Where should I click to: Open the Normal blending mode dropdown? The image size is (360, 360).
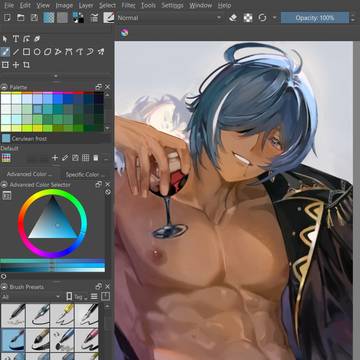point(169,18)
